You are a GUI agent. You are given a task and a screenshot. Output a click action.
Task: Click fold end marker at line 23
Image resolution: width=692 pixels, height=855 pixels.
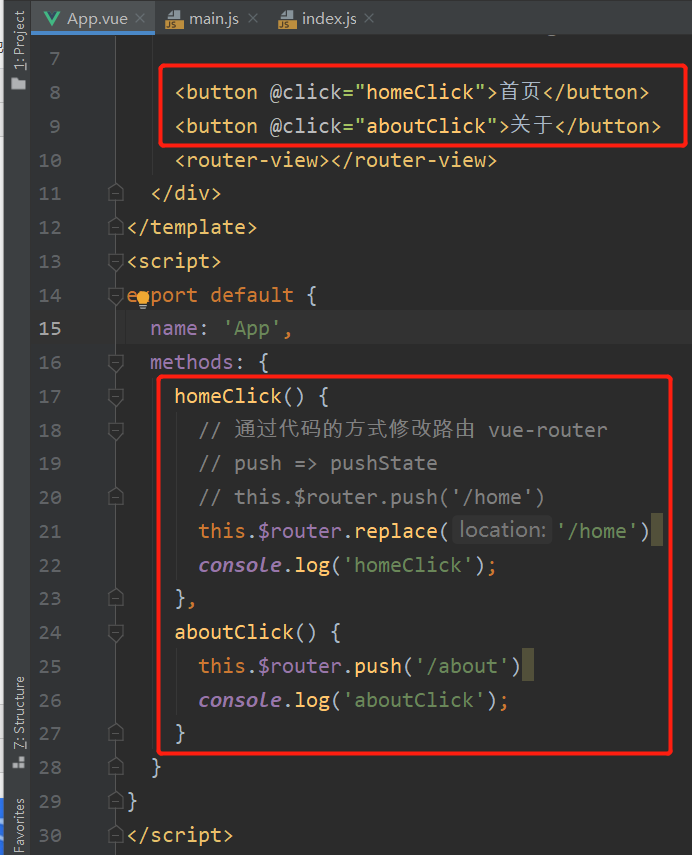point(116,598)
